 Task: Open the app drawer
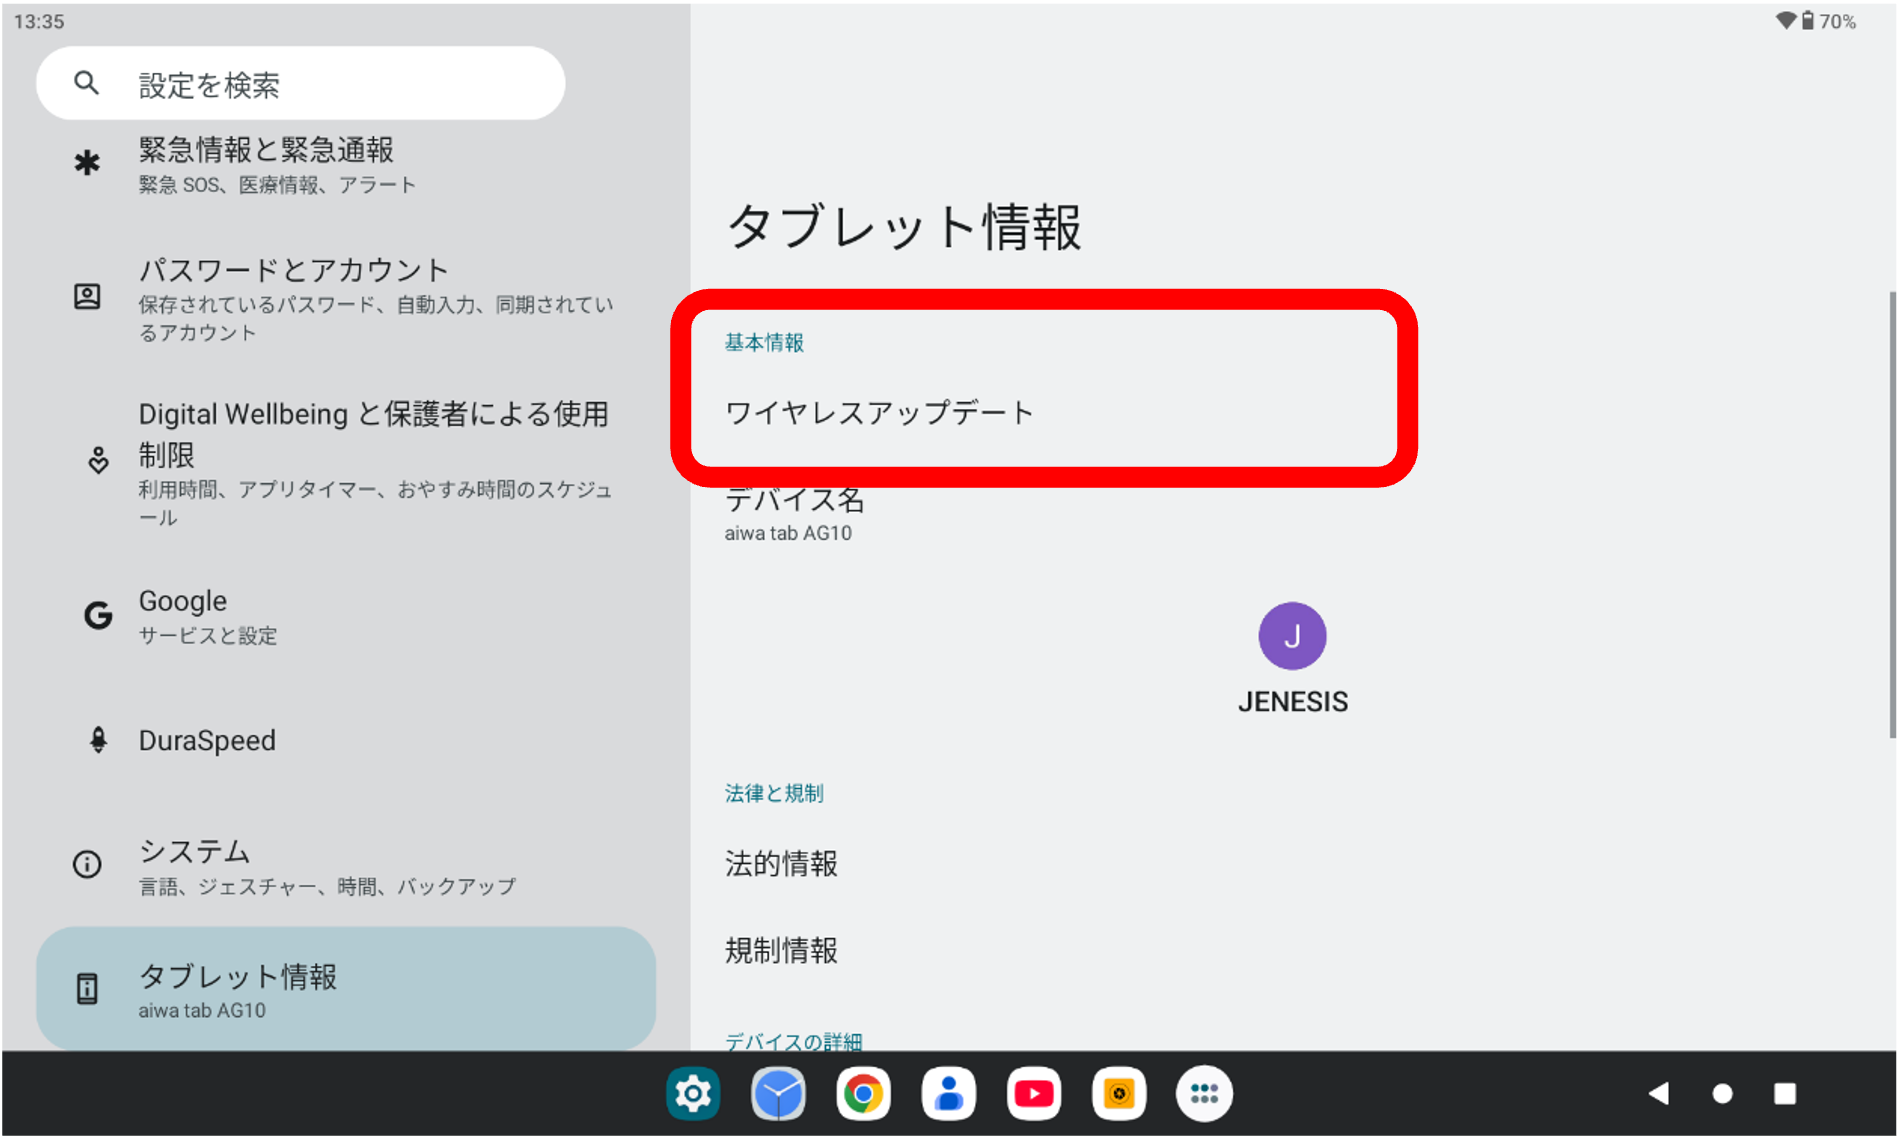pos(1203,1093)
